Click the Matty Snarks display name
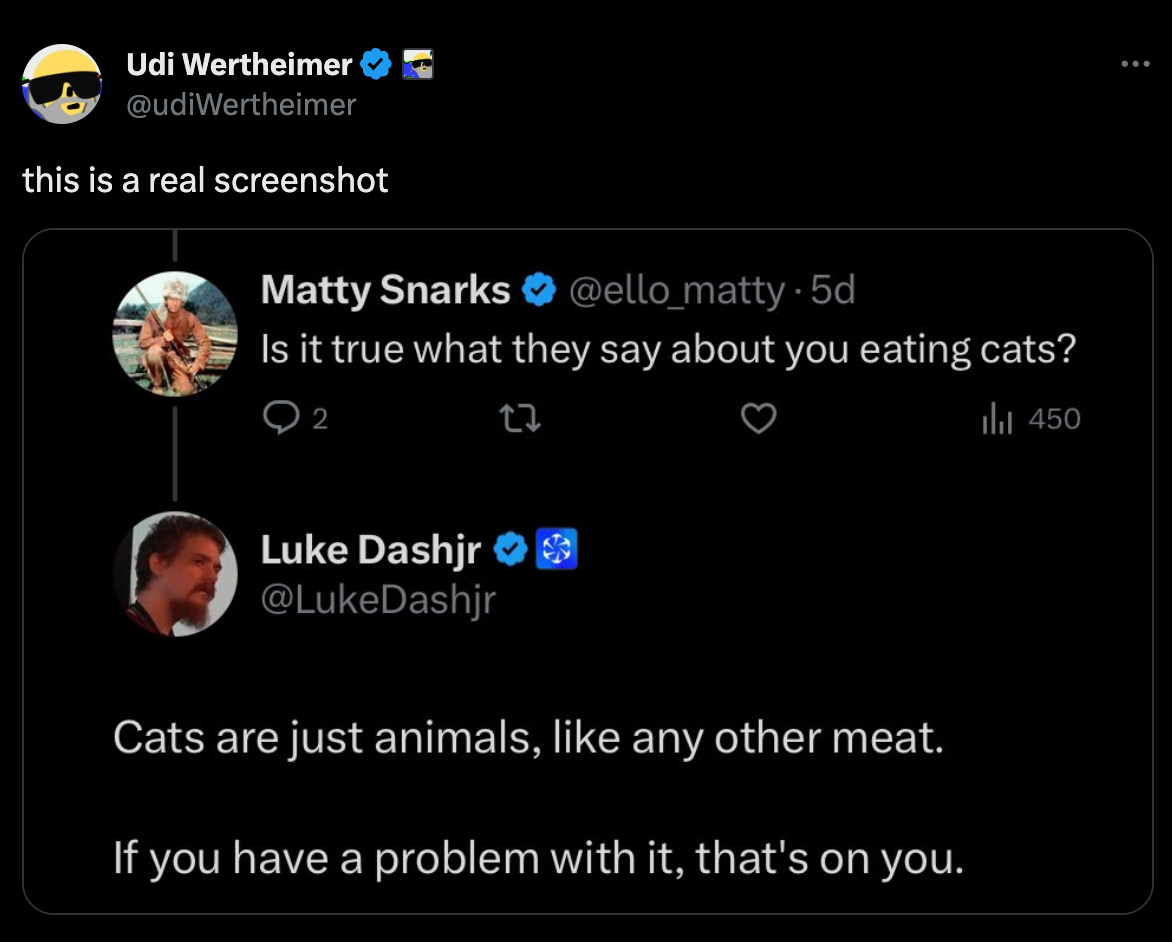Viewport: 1172px width, 942px height. point(386,291)
